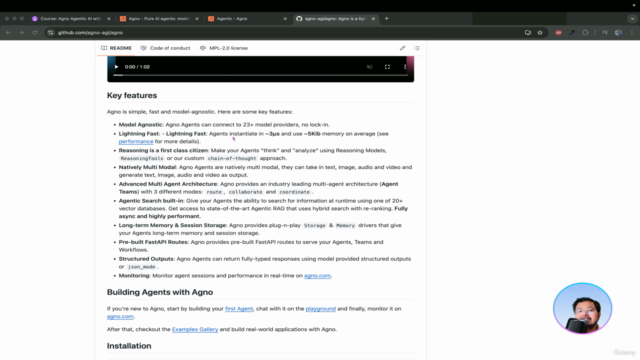Seek along the video progress bar
The image size is (640, 360).
(x=260, y=75)
